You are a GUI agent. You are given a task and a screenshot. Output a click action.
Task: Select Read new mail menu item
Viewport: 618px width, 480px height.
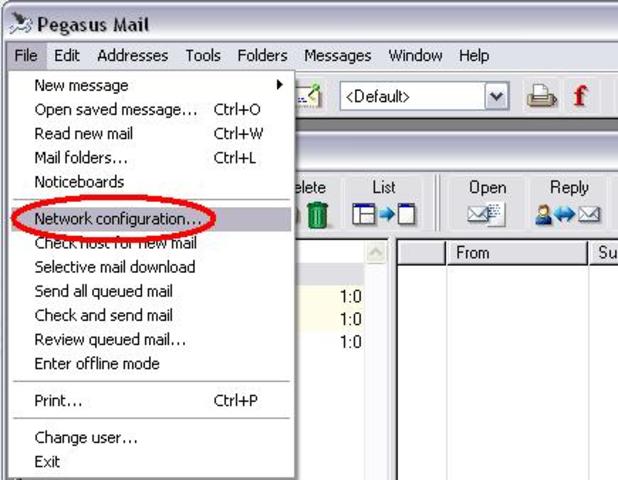pyautogui.click(x=151, y=134)
